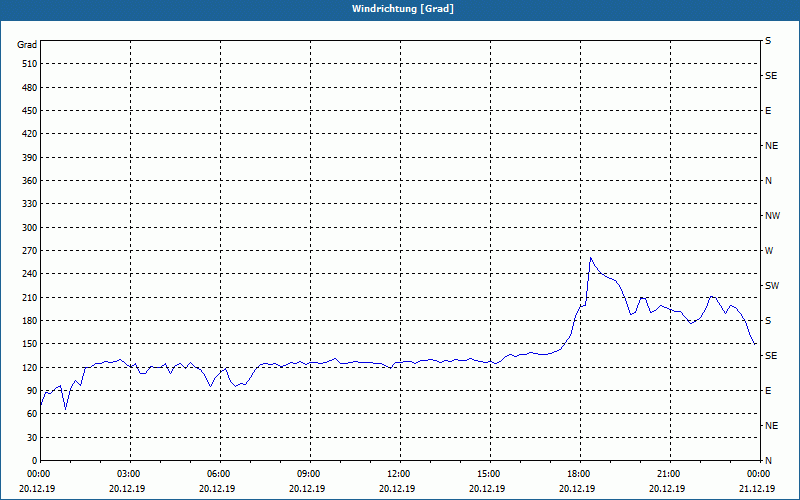Click the "E" compass label level with 450
Screen dimensions: 800x500
768,111
